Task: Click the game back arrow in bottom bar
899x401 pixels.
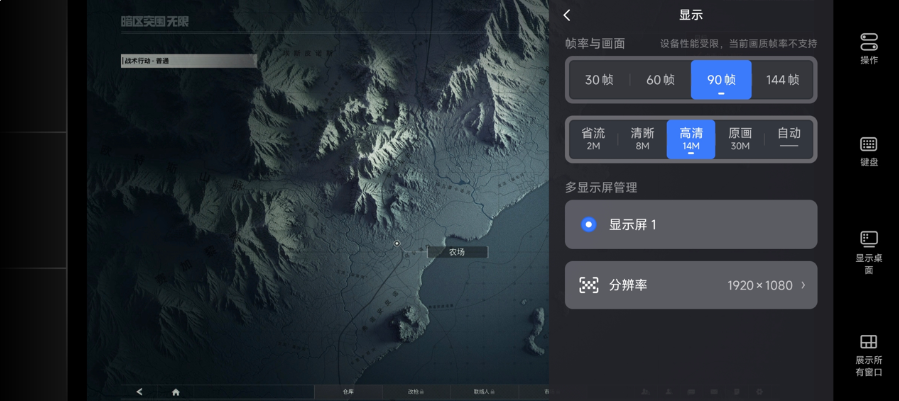Action: click(139, 392)
